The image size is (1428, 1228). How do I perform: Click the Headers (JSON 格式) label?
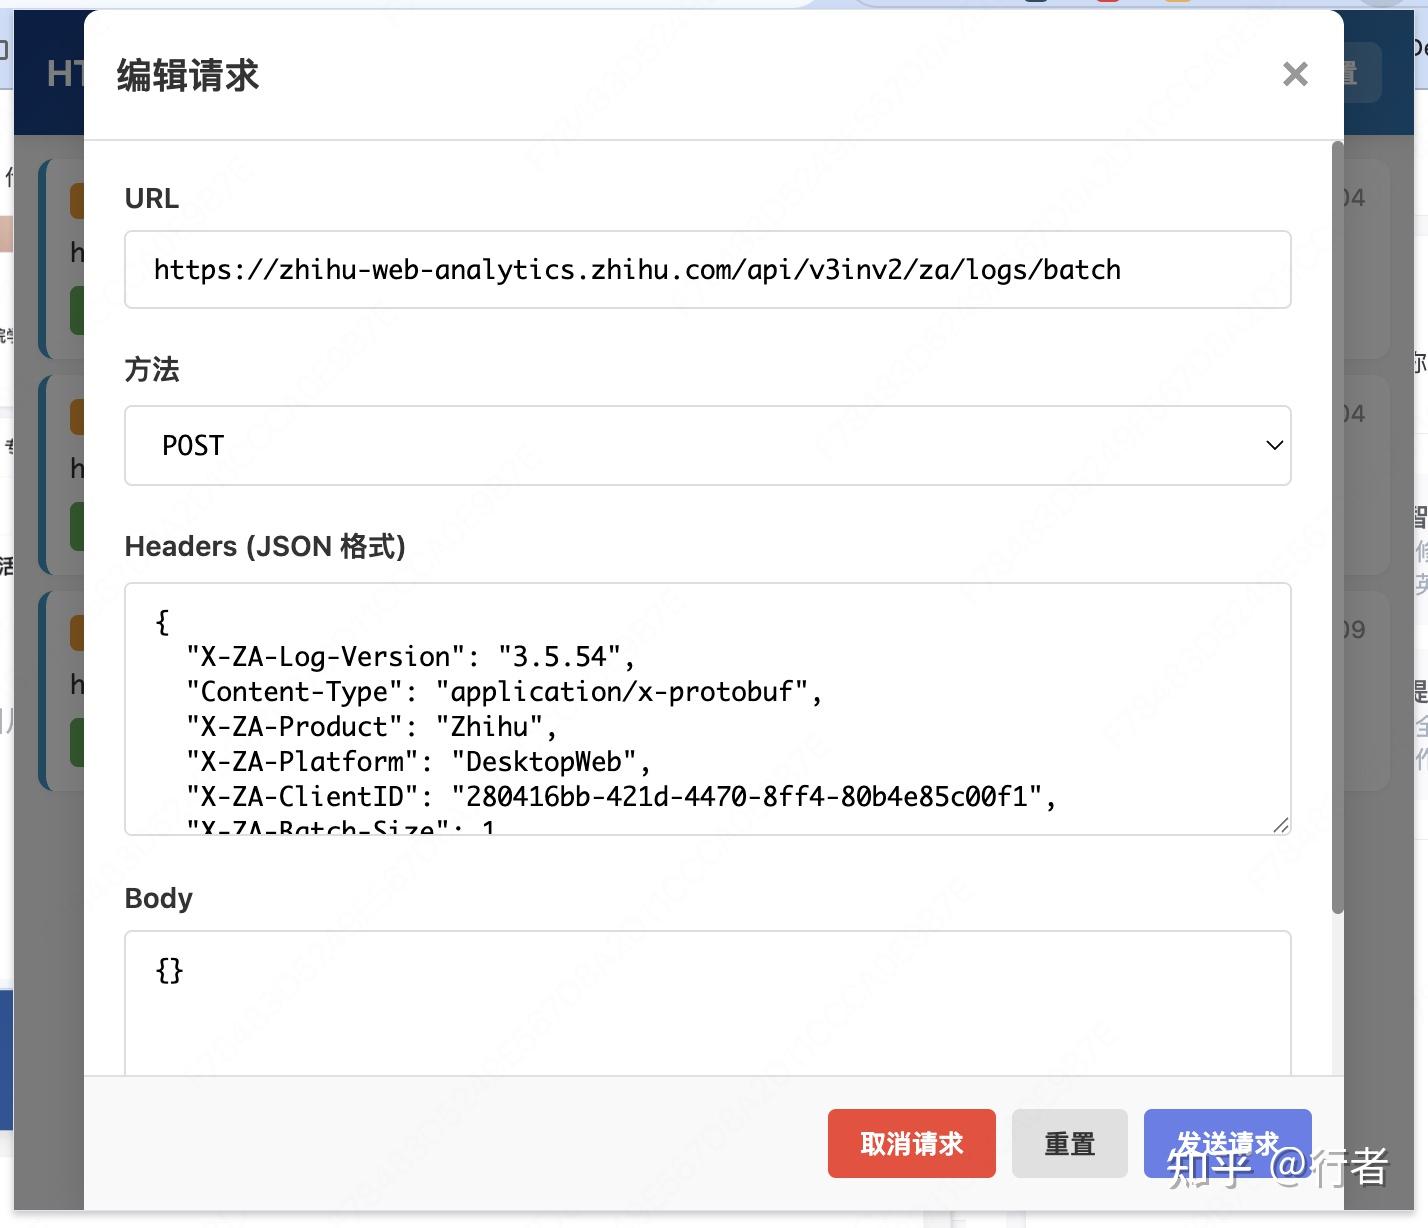click(x=265, y=546)
